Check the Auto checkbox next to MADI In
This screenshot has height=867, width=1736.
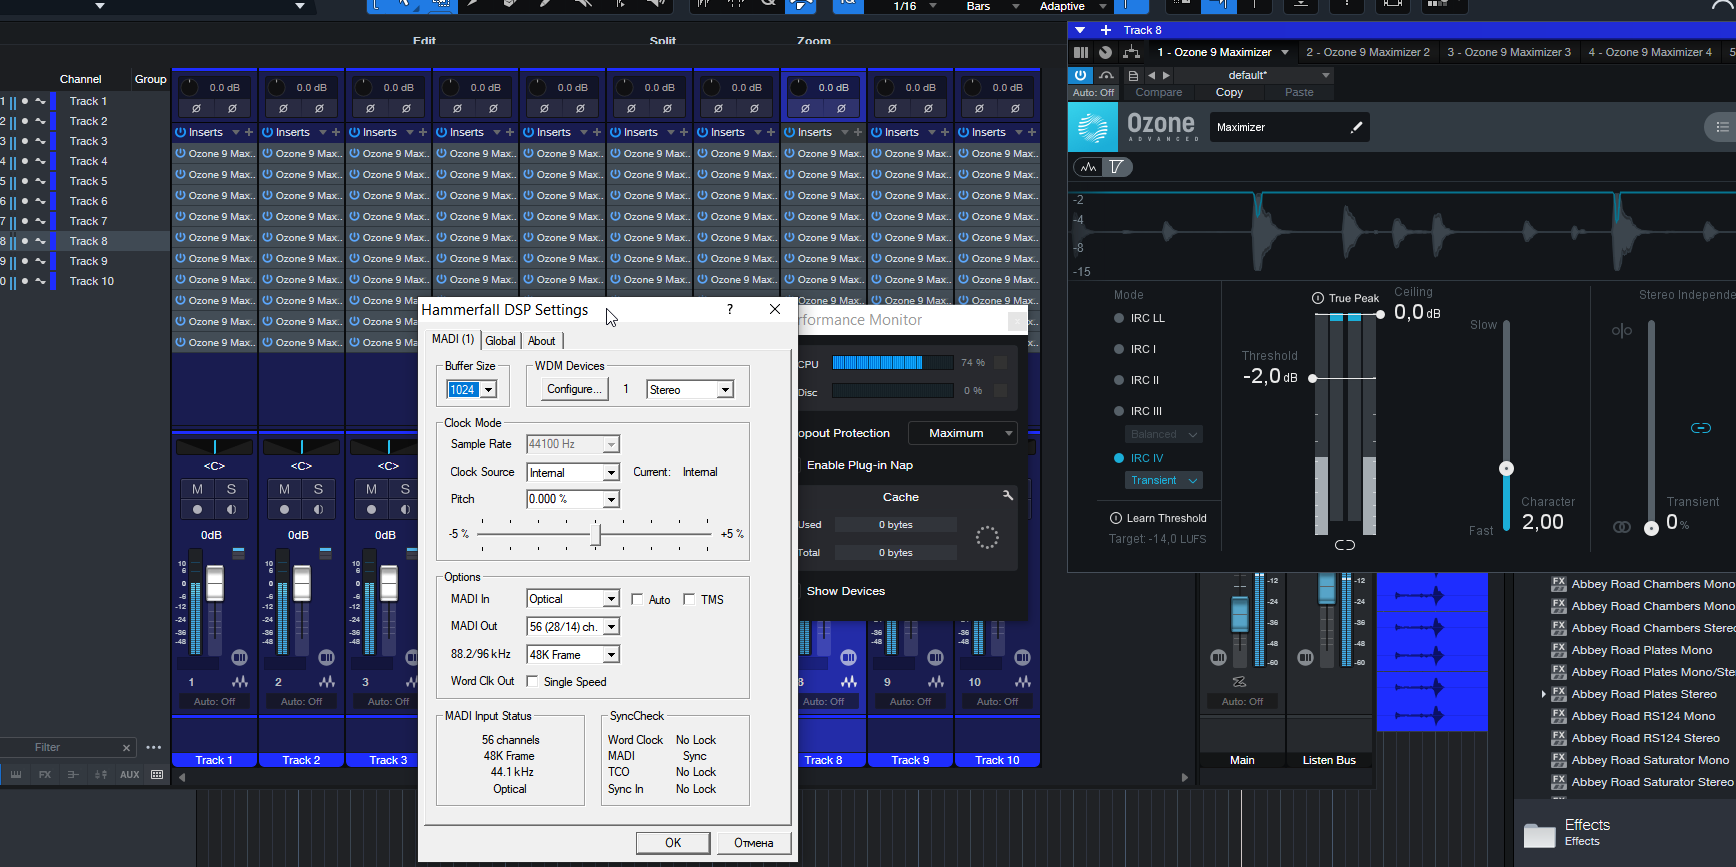click(x=637, y=599)
